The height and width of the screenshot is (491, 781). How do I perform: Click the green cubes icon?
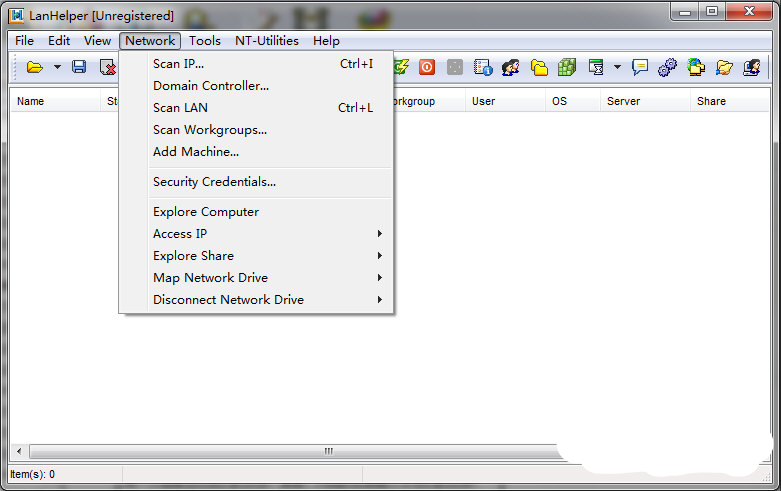pyautogui.click(x=567, y=67)
